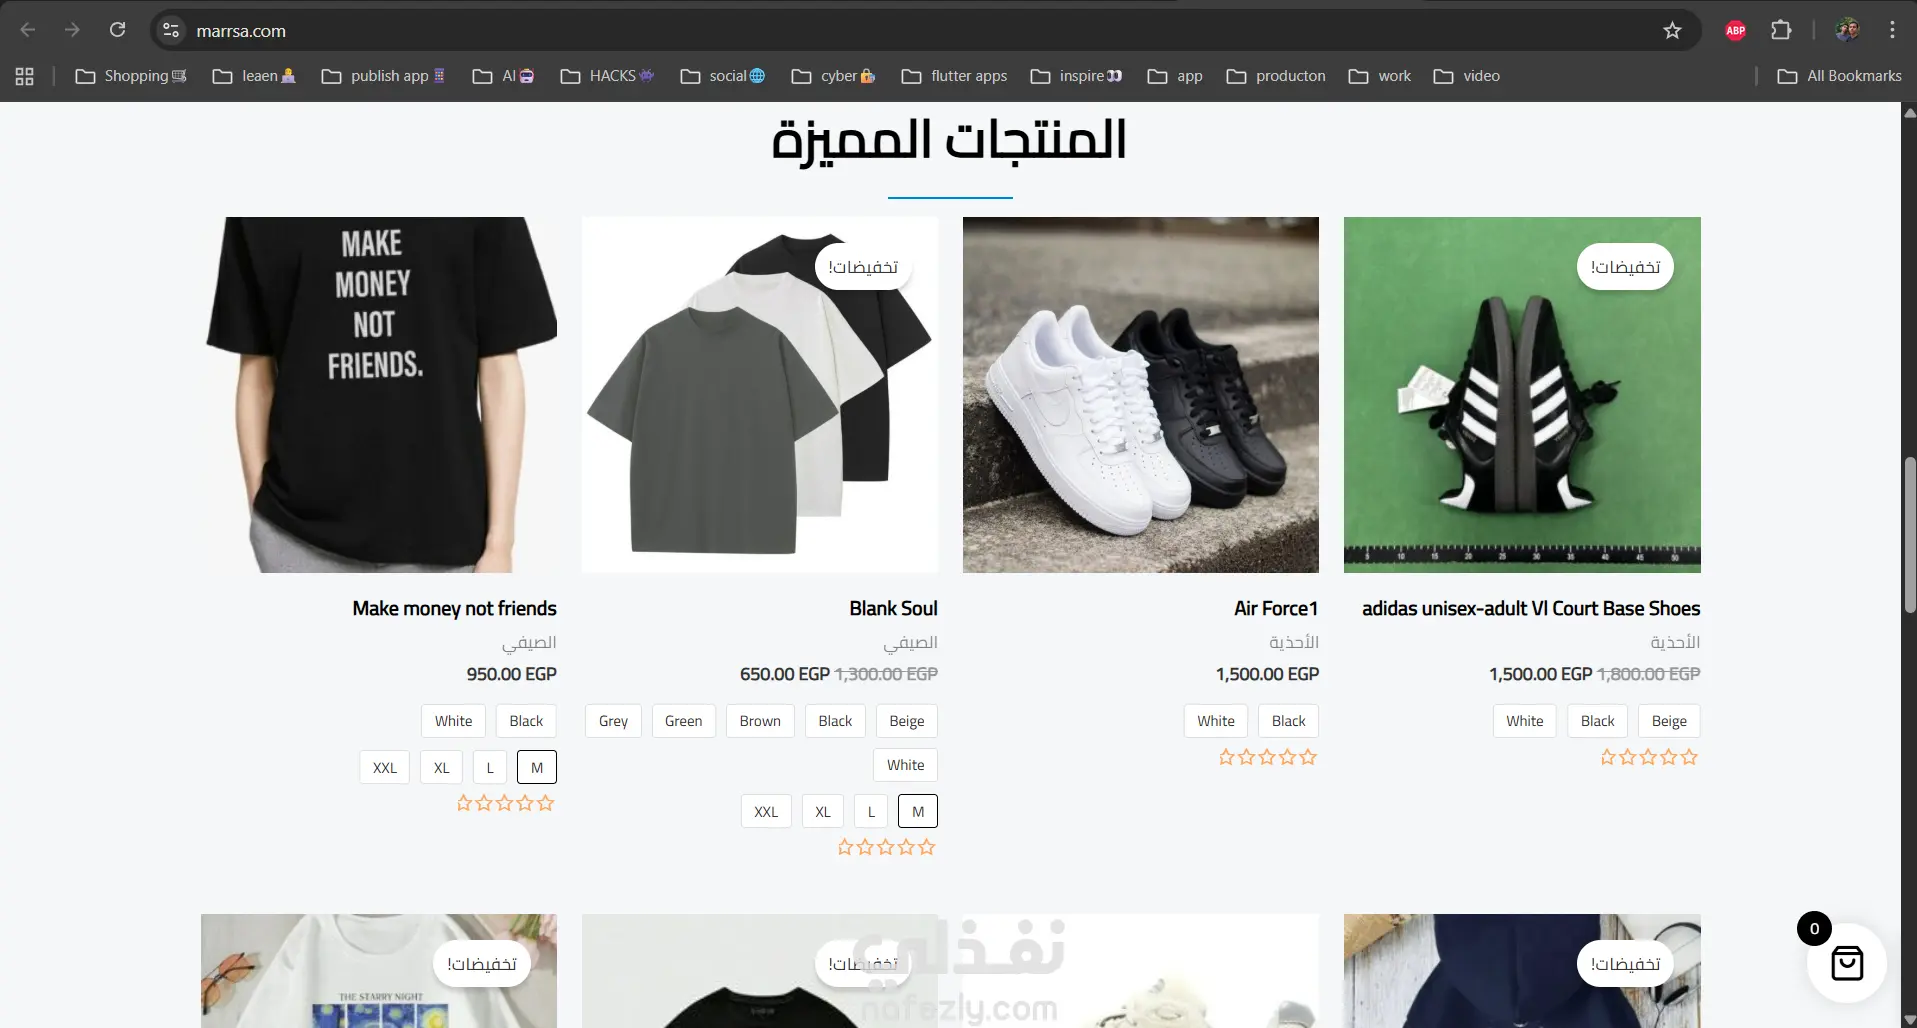Open الصيفي category under Blank Soul
The width and height of the screenshot is (1917, 1028).
[x=910, y=642]
